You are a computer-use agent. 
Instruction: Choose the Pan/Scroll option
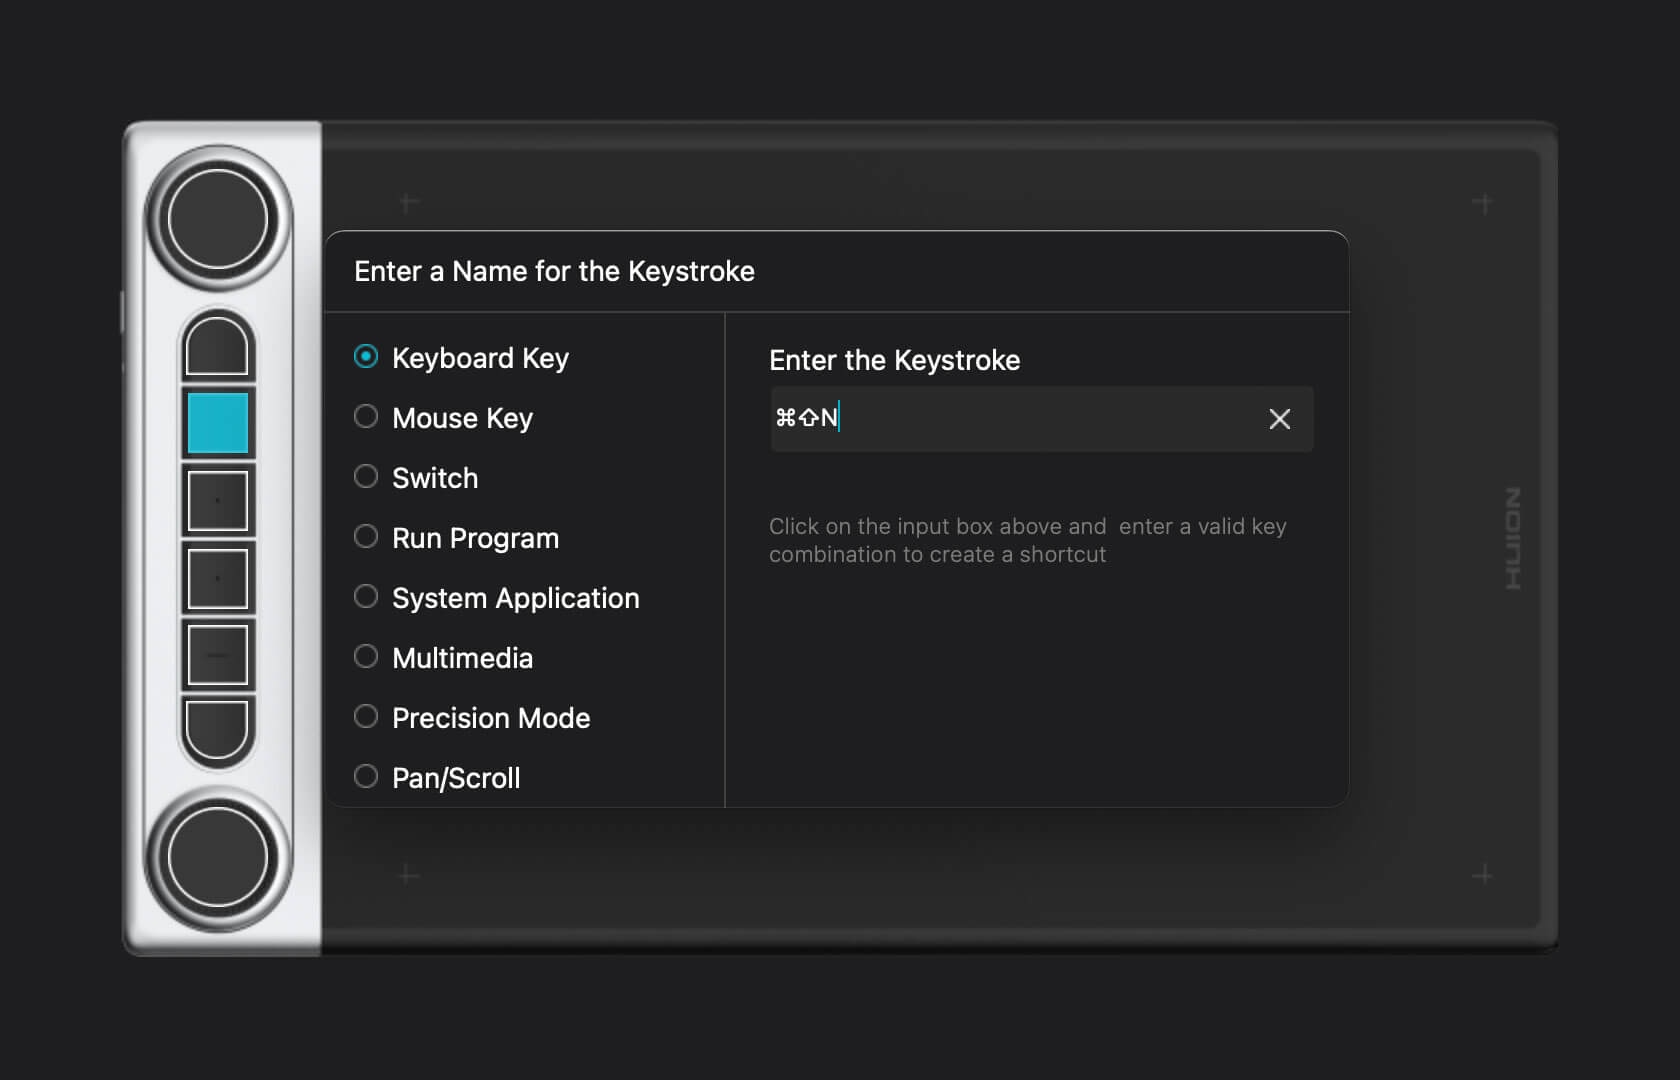click(366, 777)
